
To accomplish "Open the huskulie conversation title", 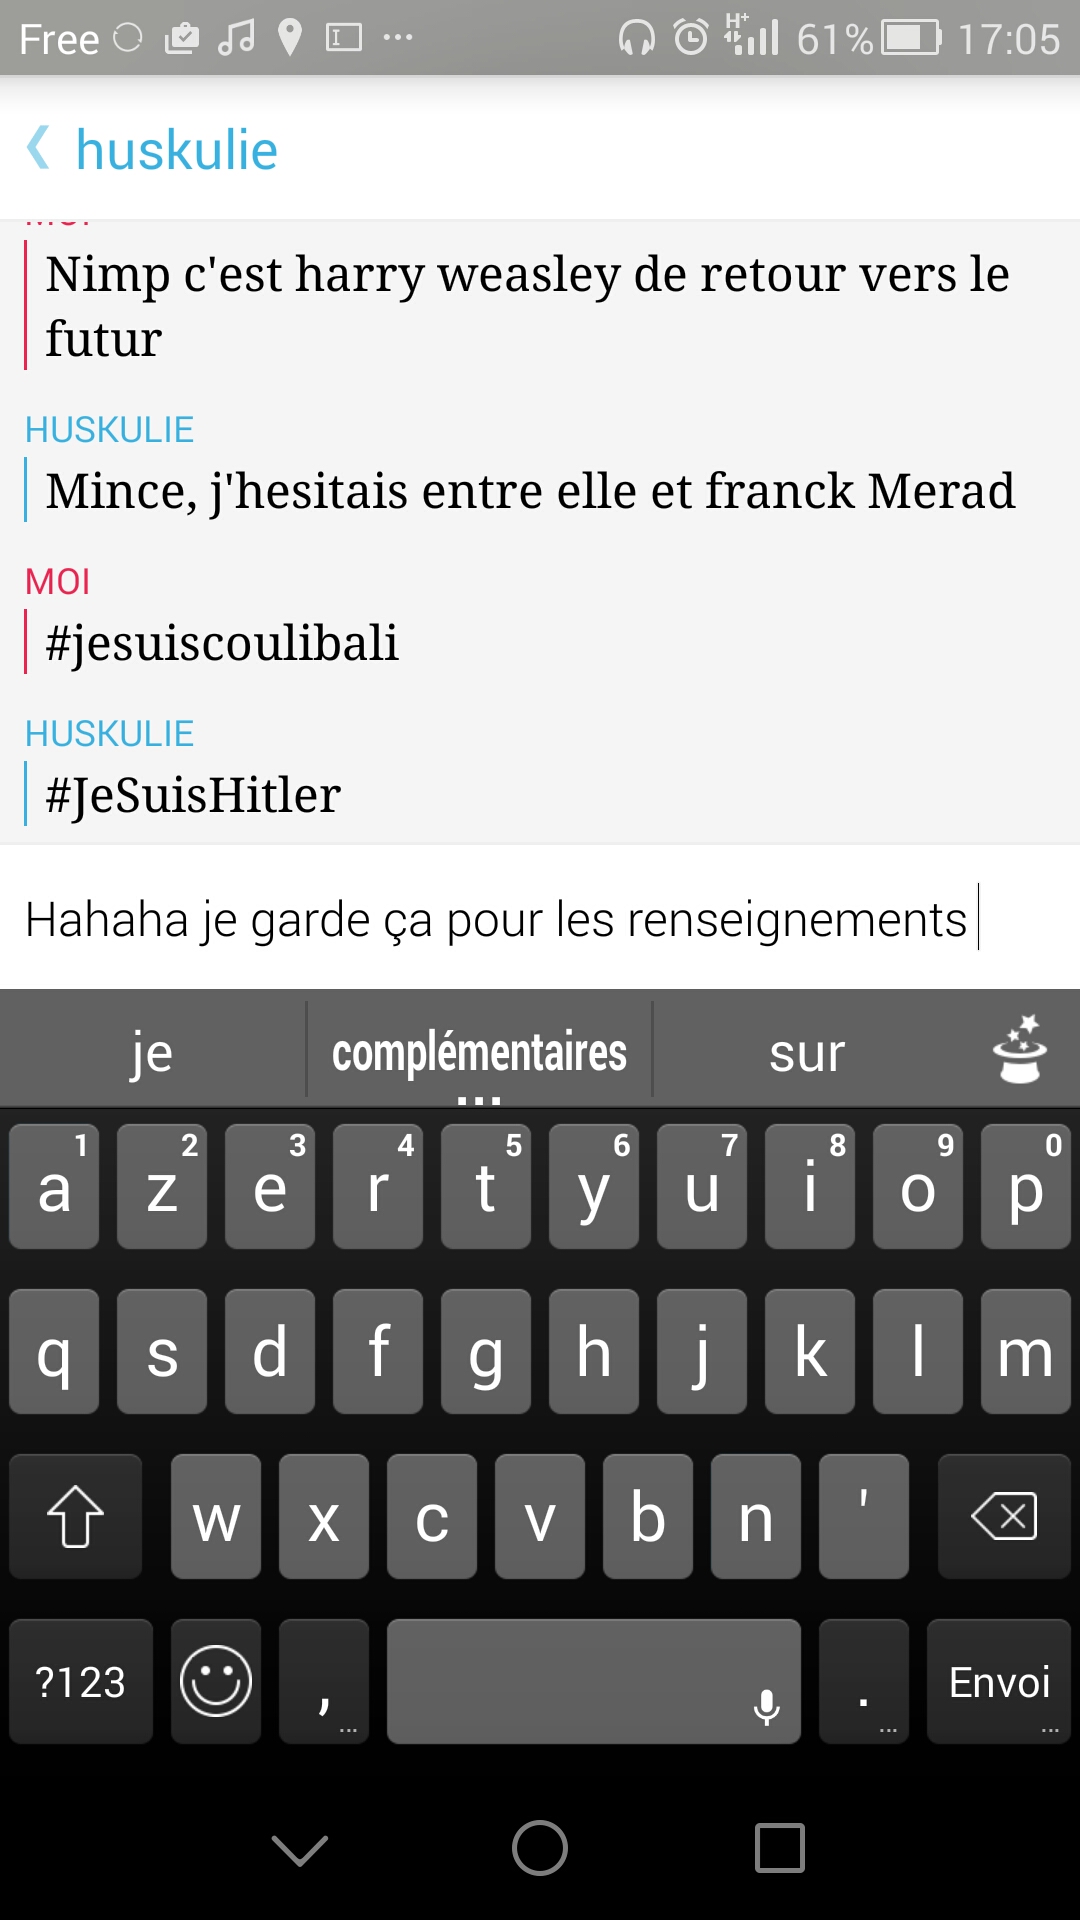I will [177, 150].
